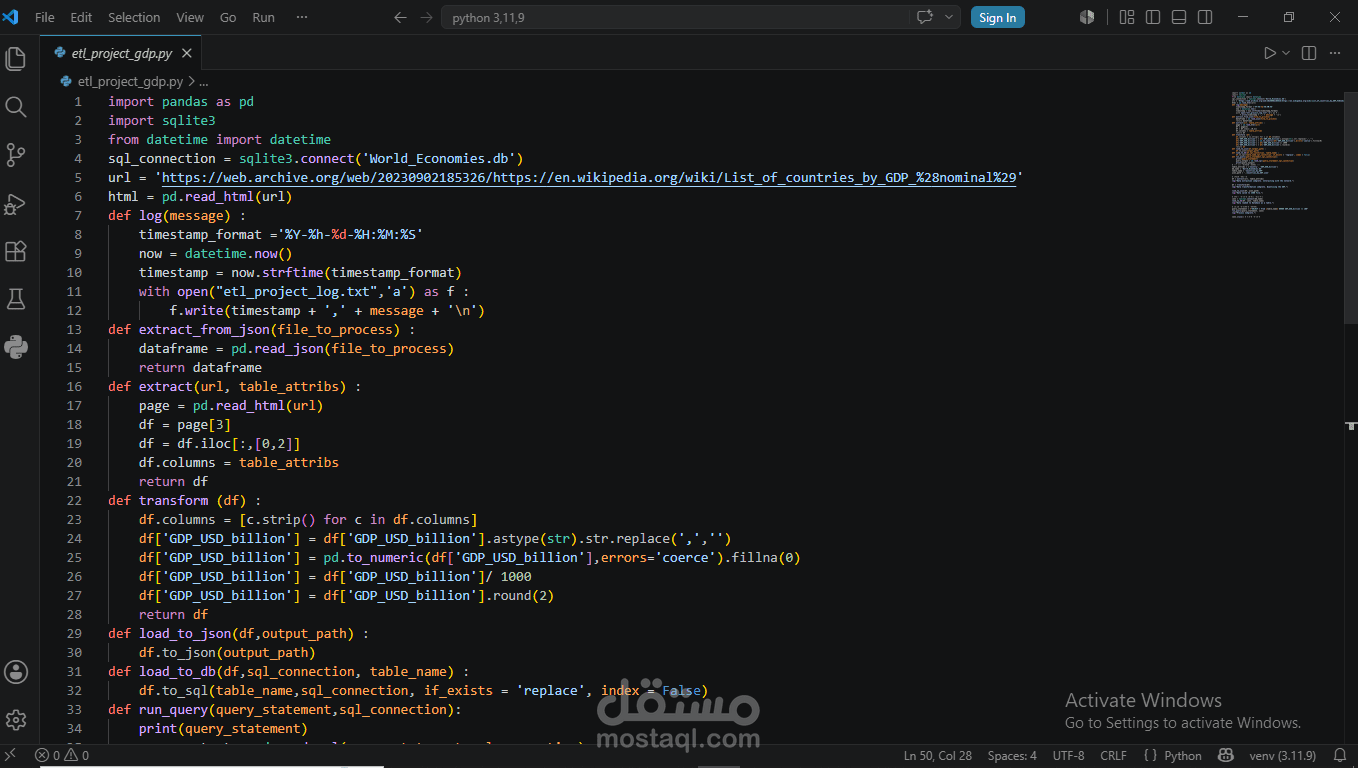Change line endings via CRLF
The width and height of the screenshot is (1358, 768).
pos(1113,756)
